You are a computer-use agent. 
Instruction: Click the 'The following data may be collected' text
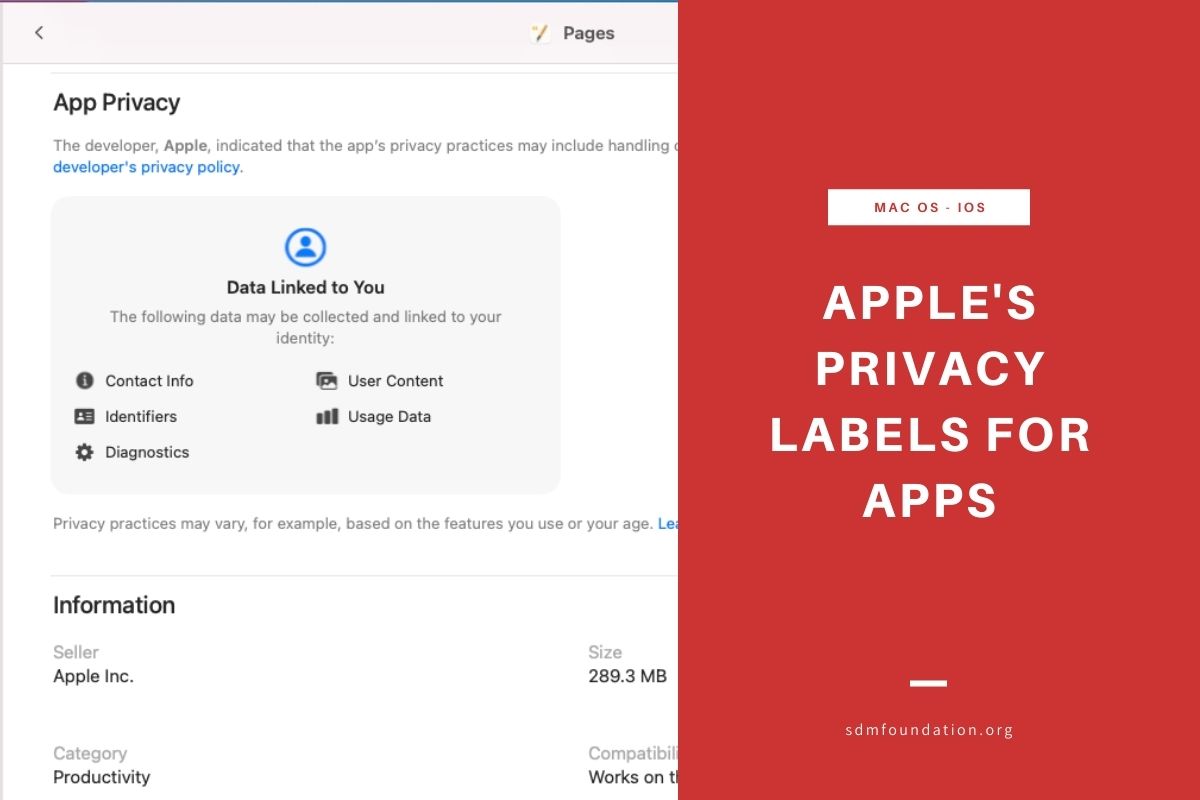(305, 327)
